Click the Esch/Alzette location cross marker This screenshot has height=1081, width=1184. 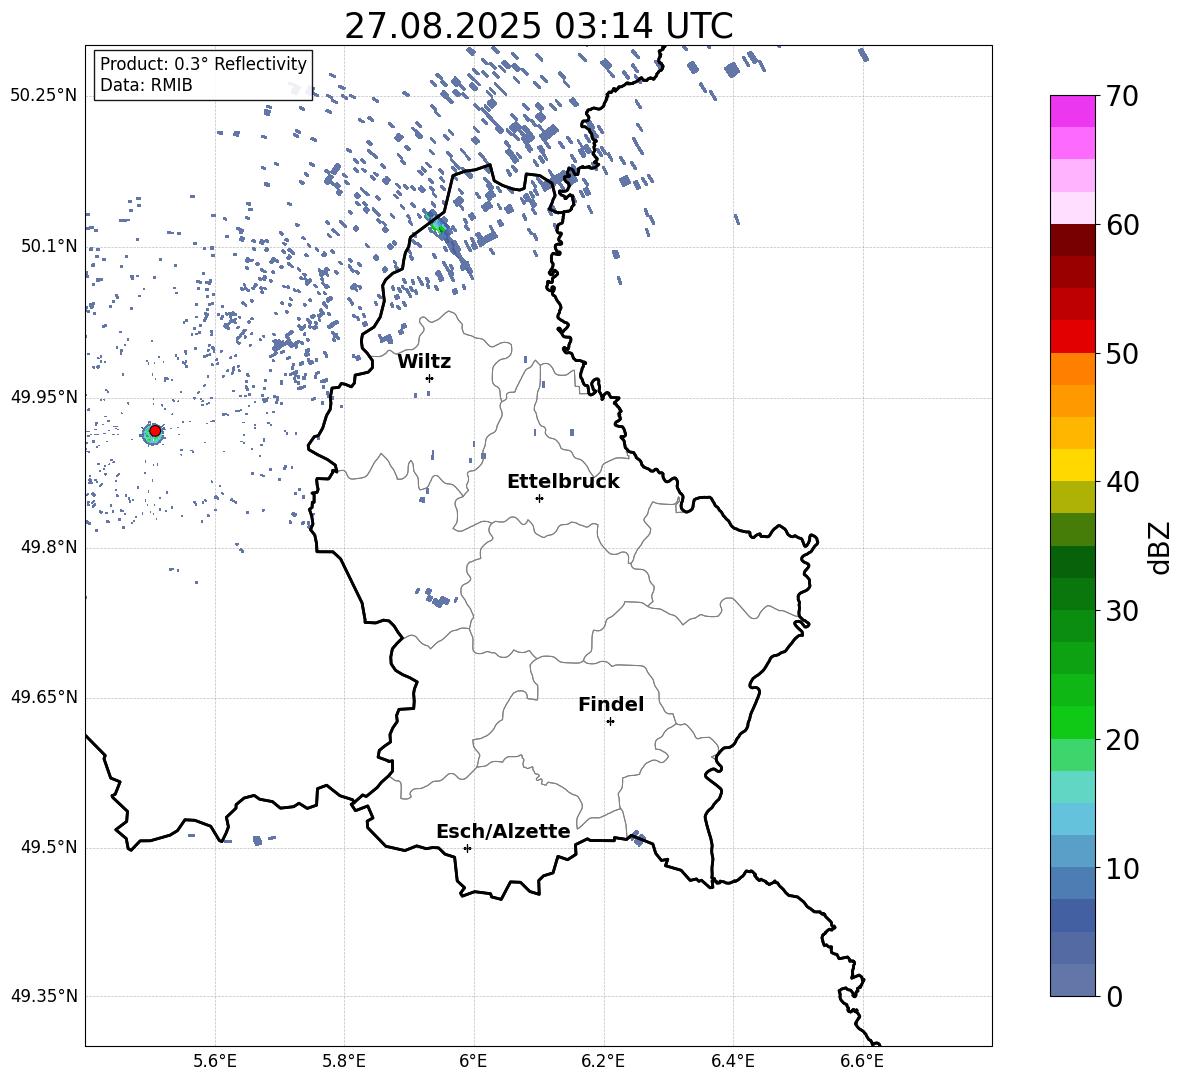click(467, 848)
